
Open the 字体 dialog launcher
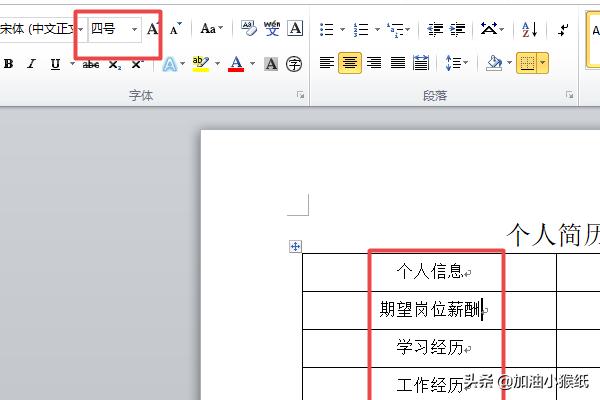[x=299, y=96]
